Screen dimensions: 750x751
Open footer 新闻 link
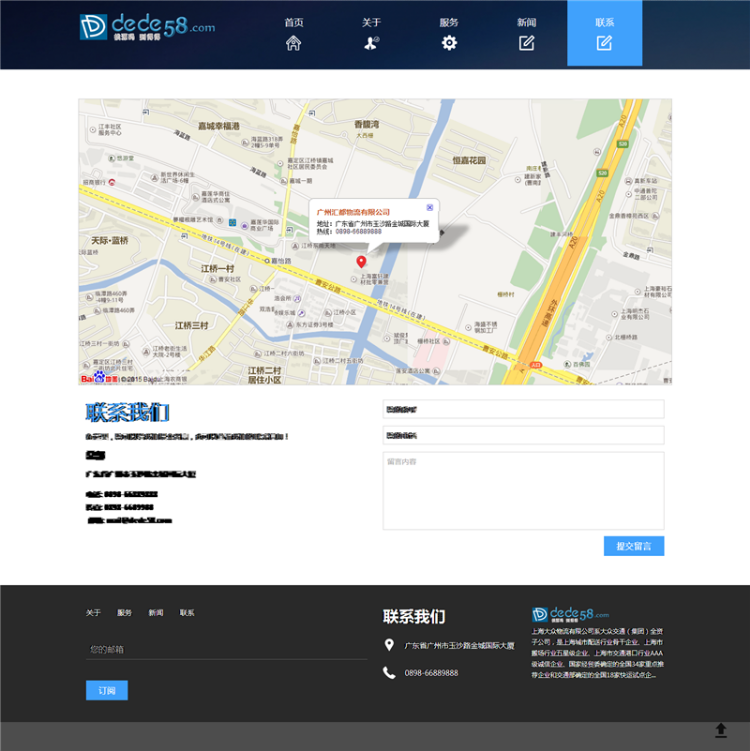click(x=156, y=613)
